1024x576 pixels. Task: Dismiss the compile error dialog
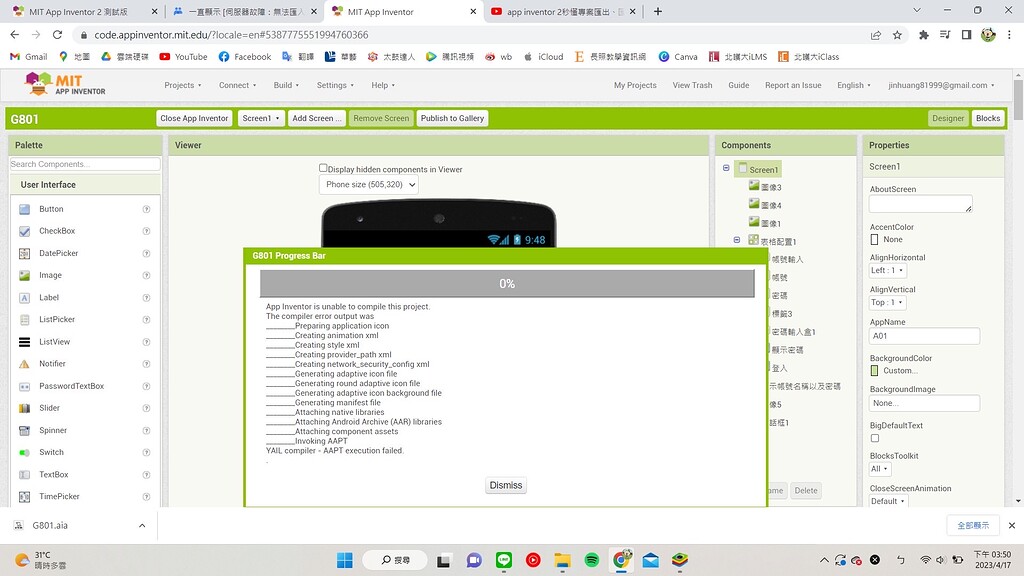(x=505, y=485)
